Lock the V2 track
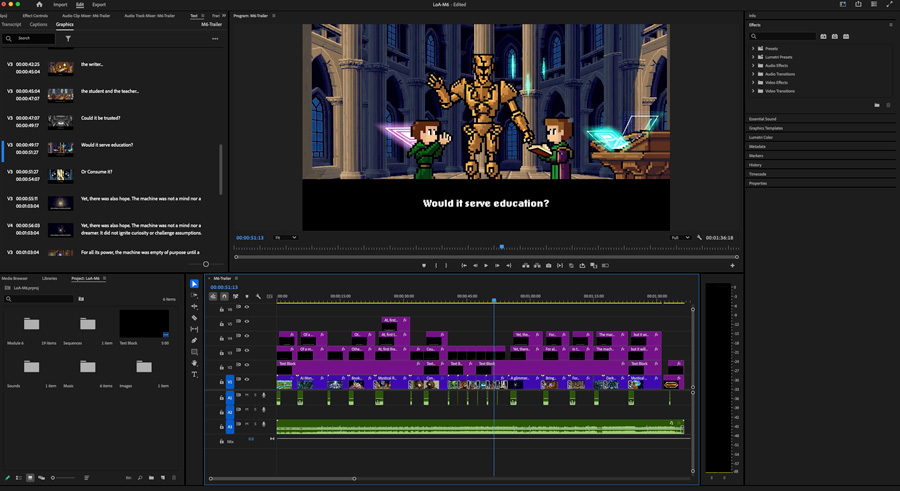 222,367
